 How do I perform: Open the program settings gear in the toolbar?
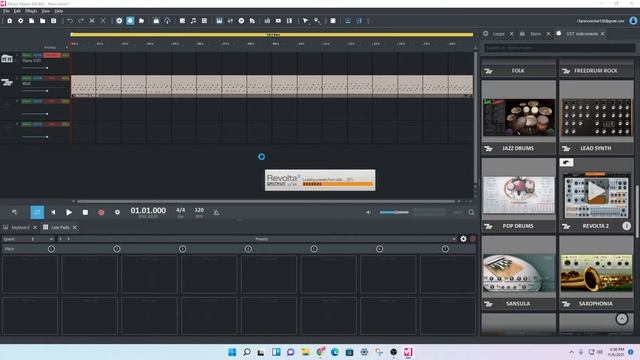20,21
